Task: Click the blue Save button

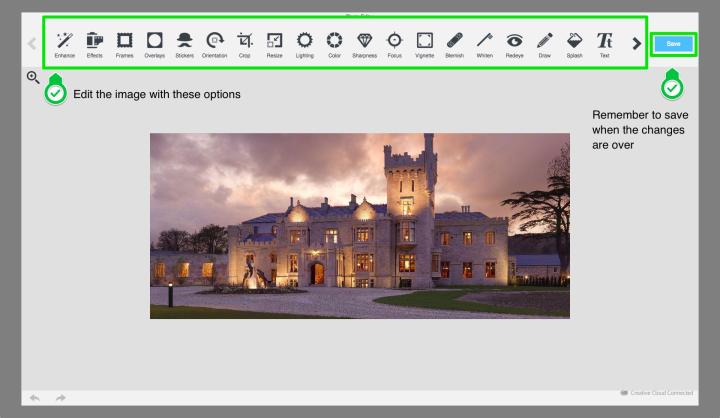Action: pos(673,44)
